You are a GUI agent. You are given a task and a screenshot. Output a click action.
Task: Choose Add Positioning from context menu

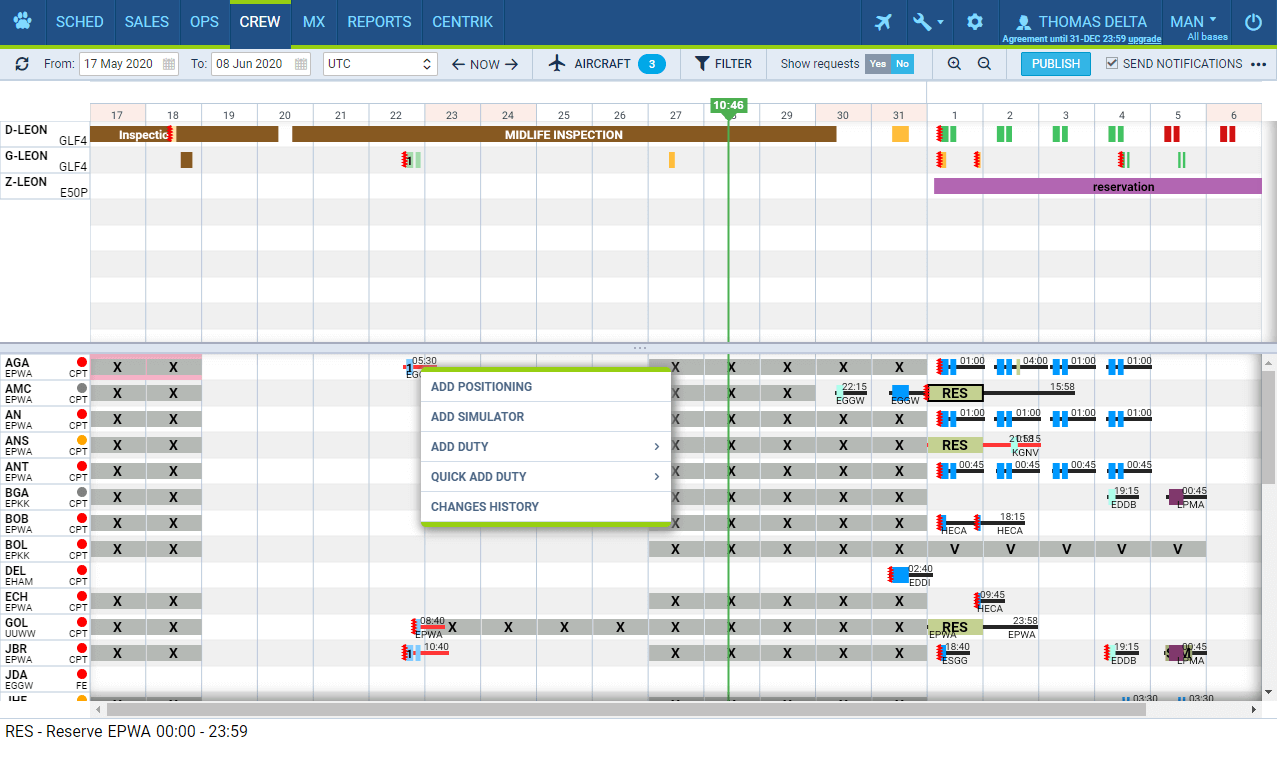tap(481, 387)
